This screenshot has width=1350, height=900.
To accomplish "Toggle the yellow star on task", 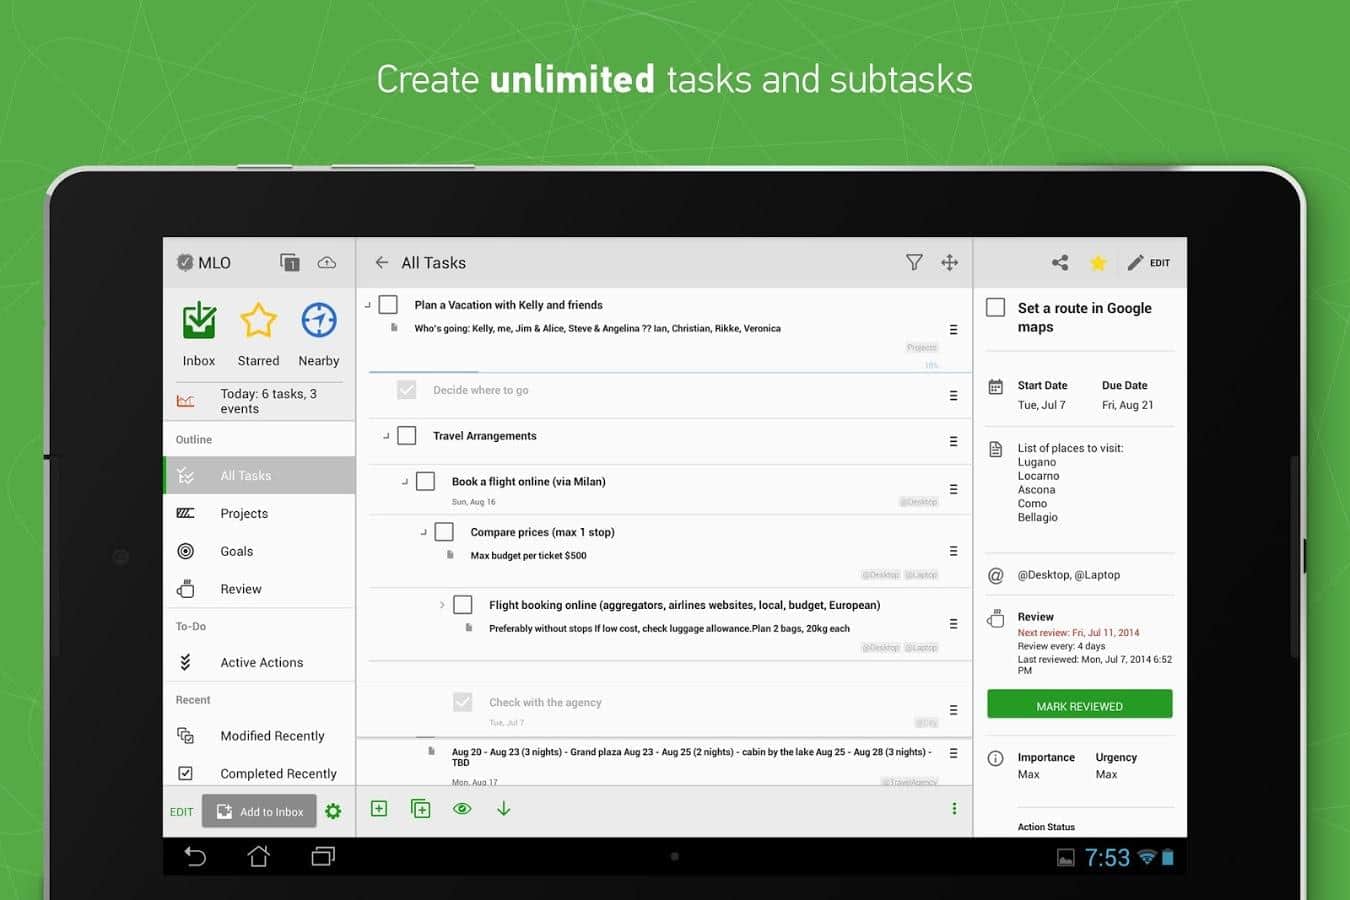I will 1098,263.
